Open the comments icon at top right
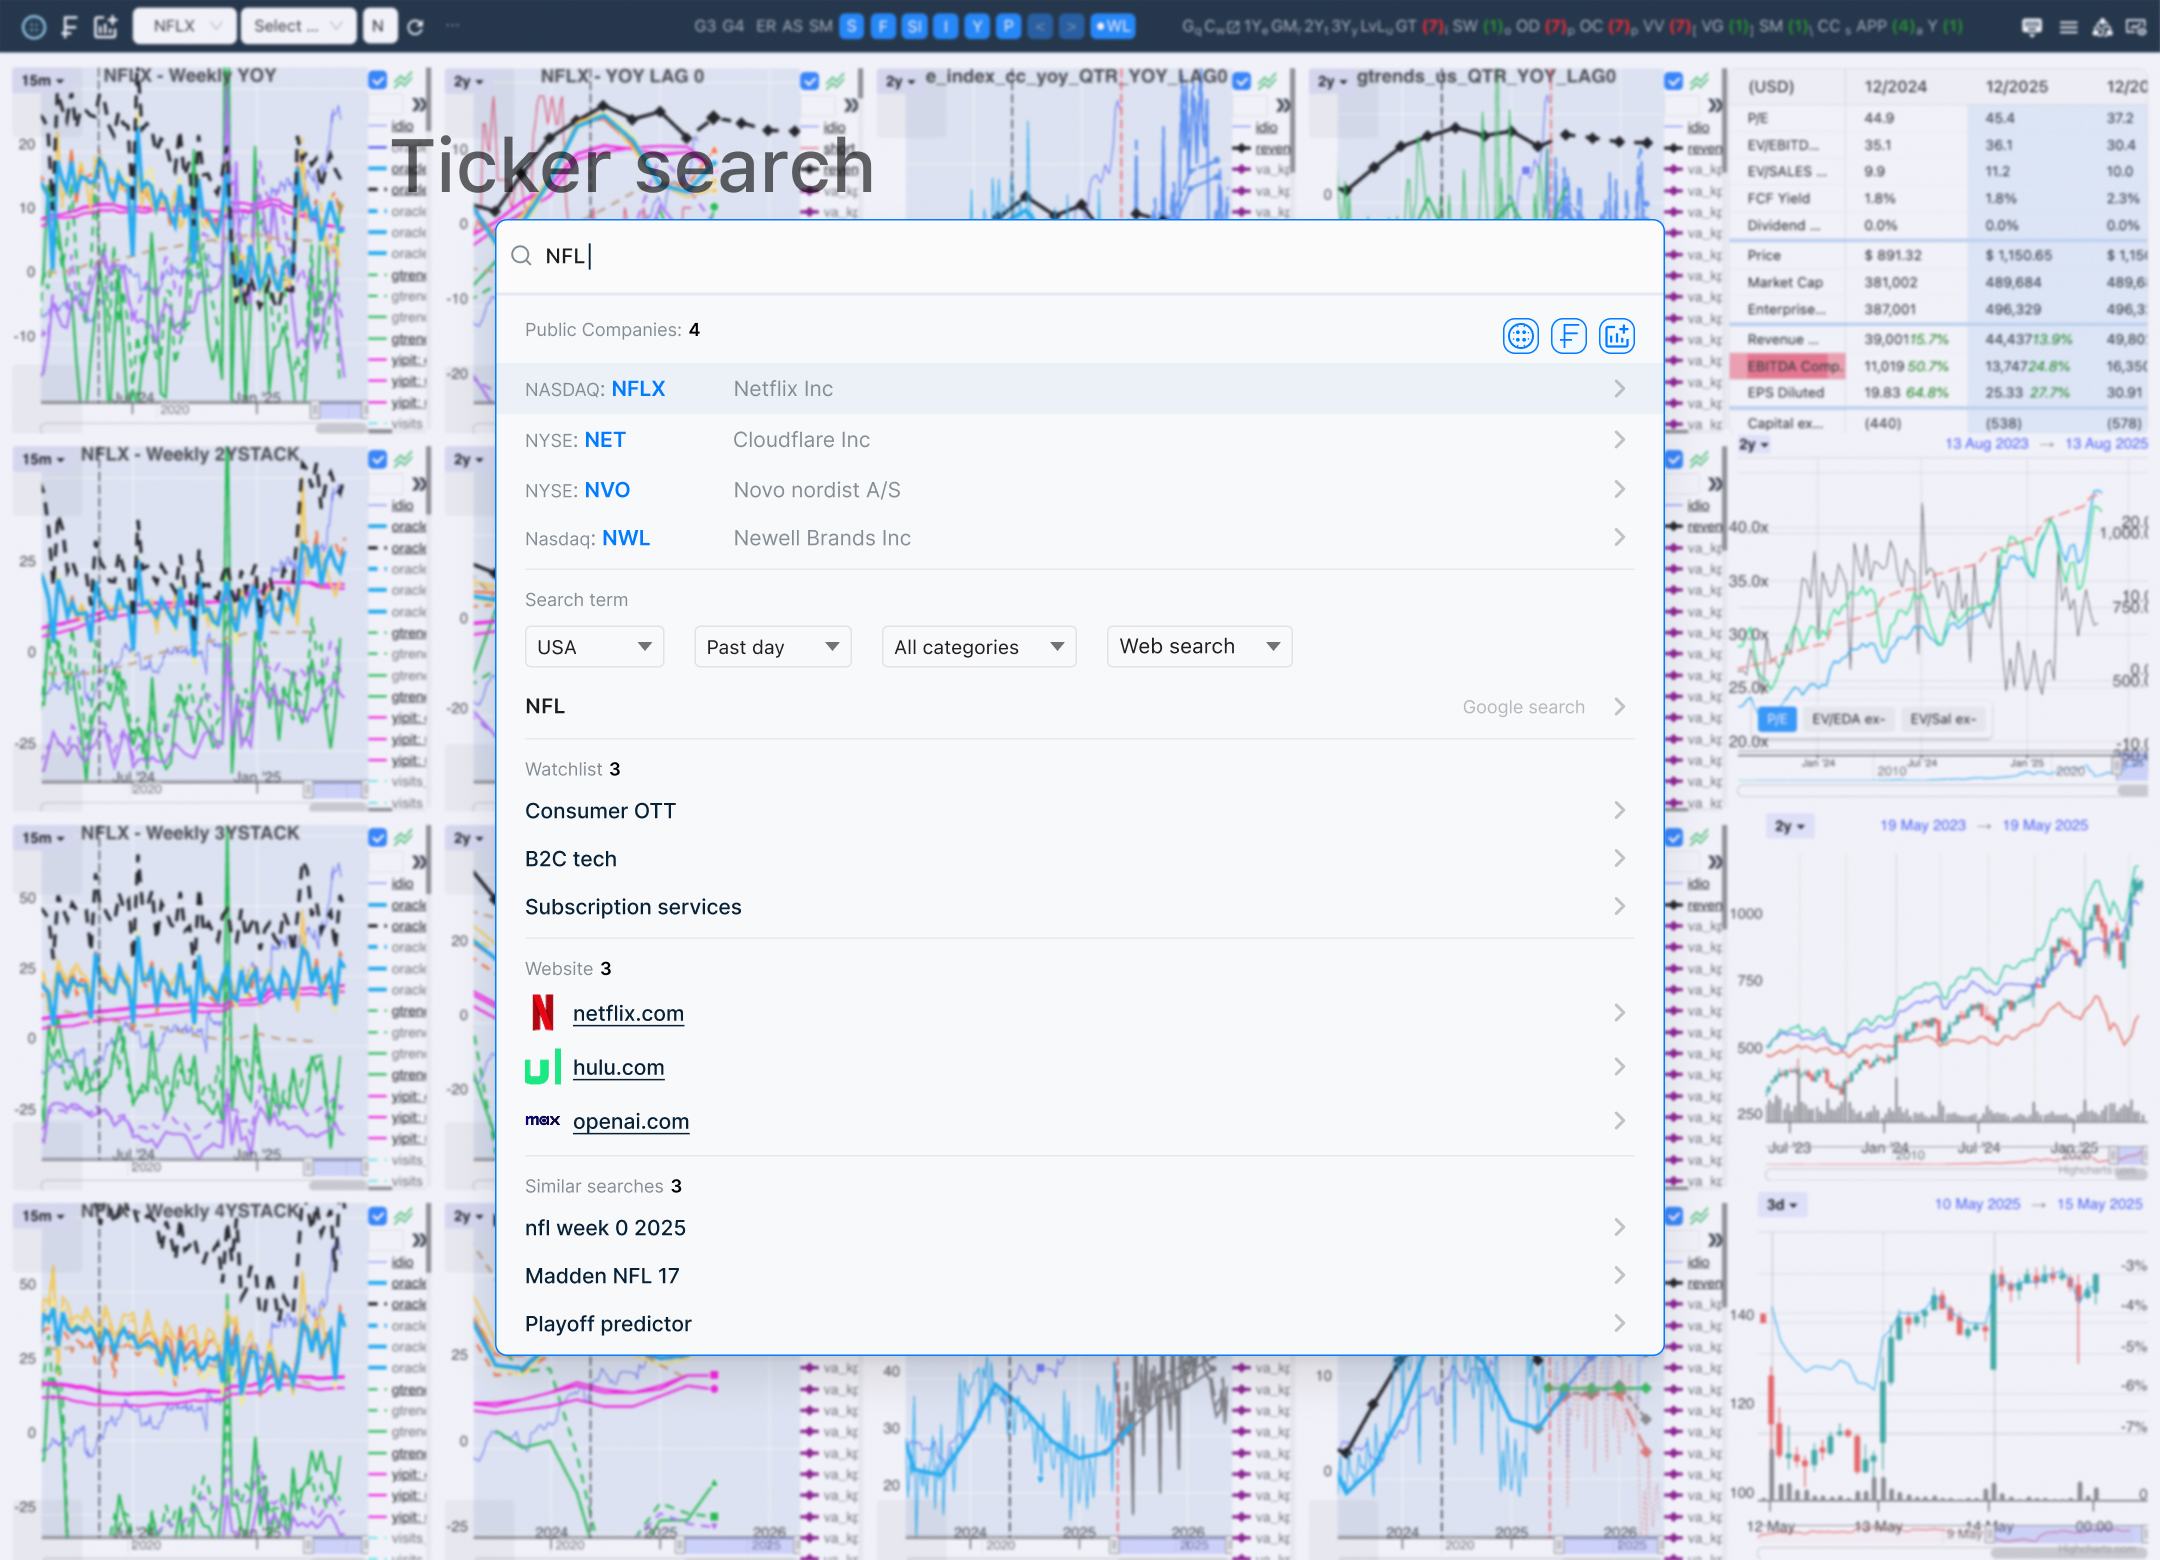Viewport: 2160px width, 1560px height. [x=2032, y=27]
